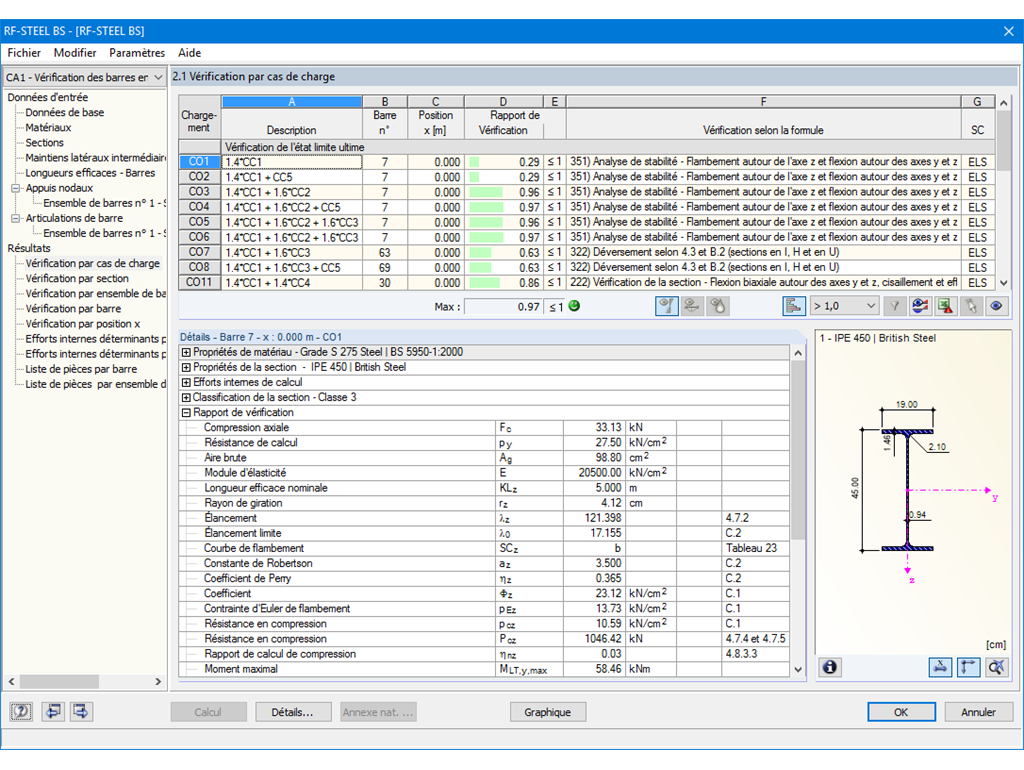Click the funnel filter icon
The image size is (1024, 770).
point(895,306)
